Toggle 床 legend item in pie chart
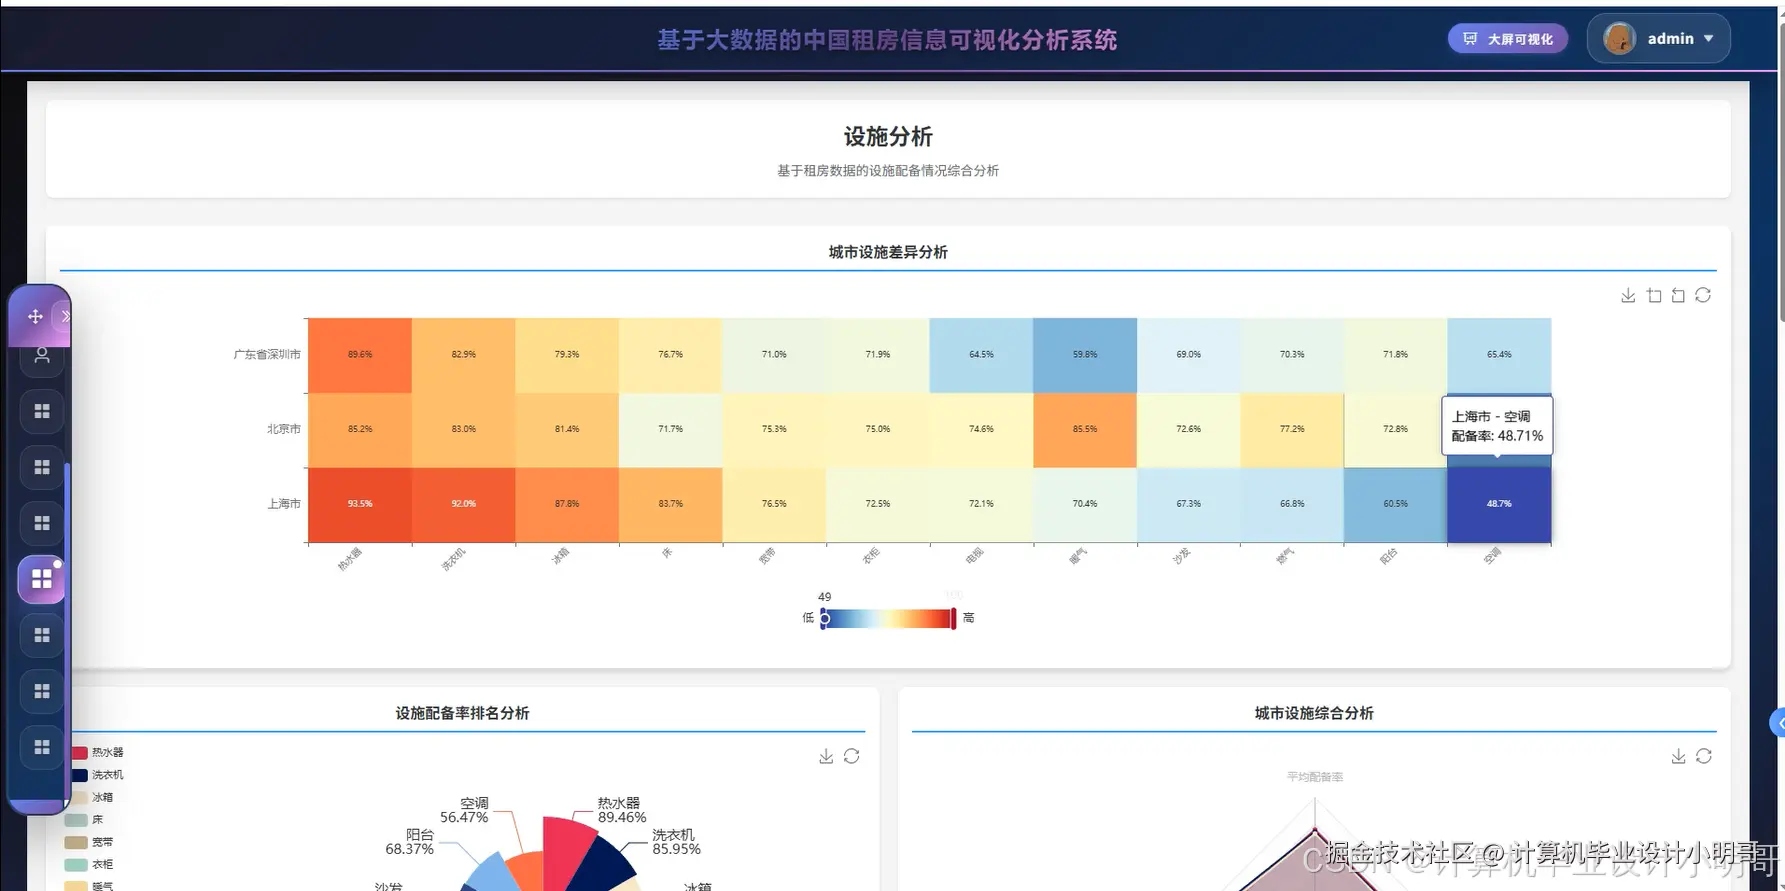This screenshot has height=891, width=1785. (84, 819)
